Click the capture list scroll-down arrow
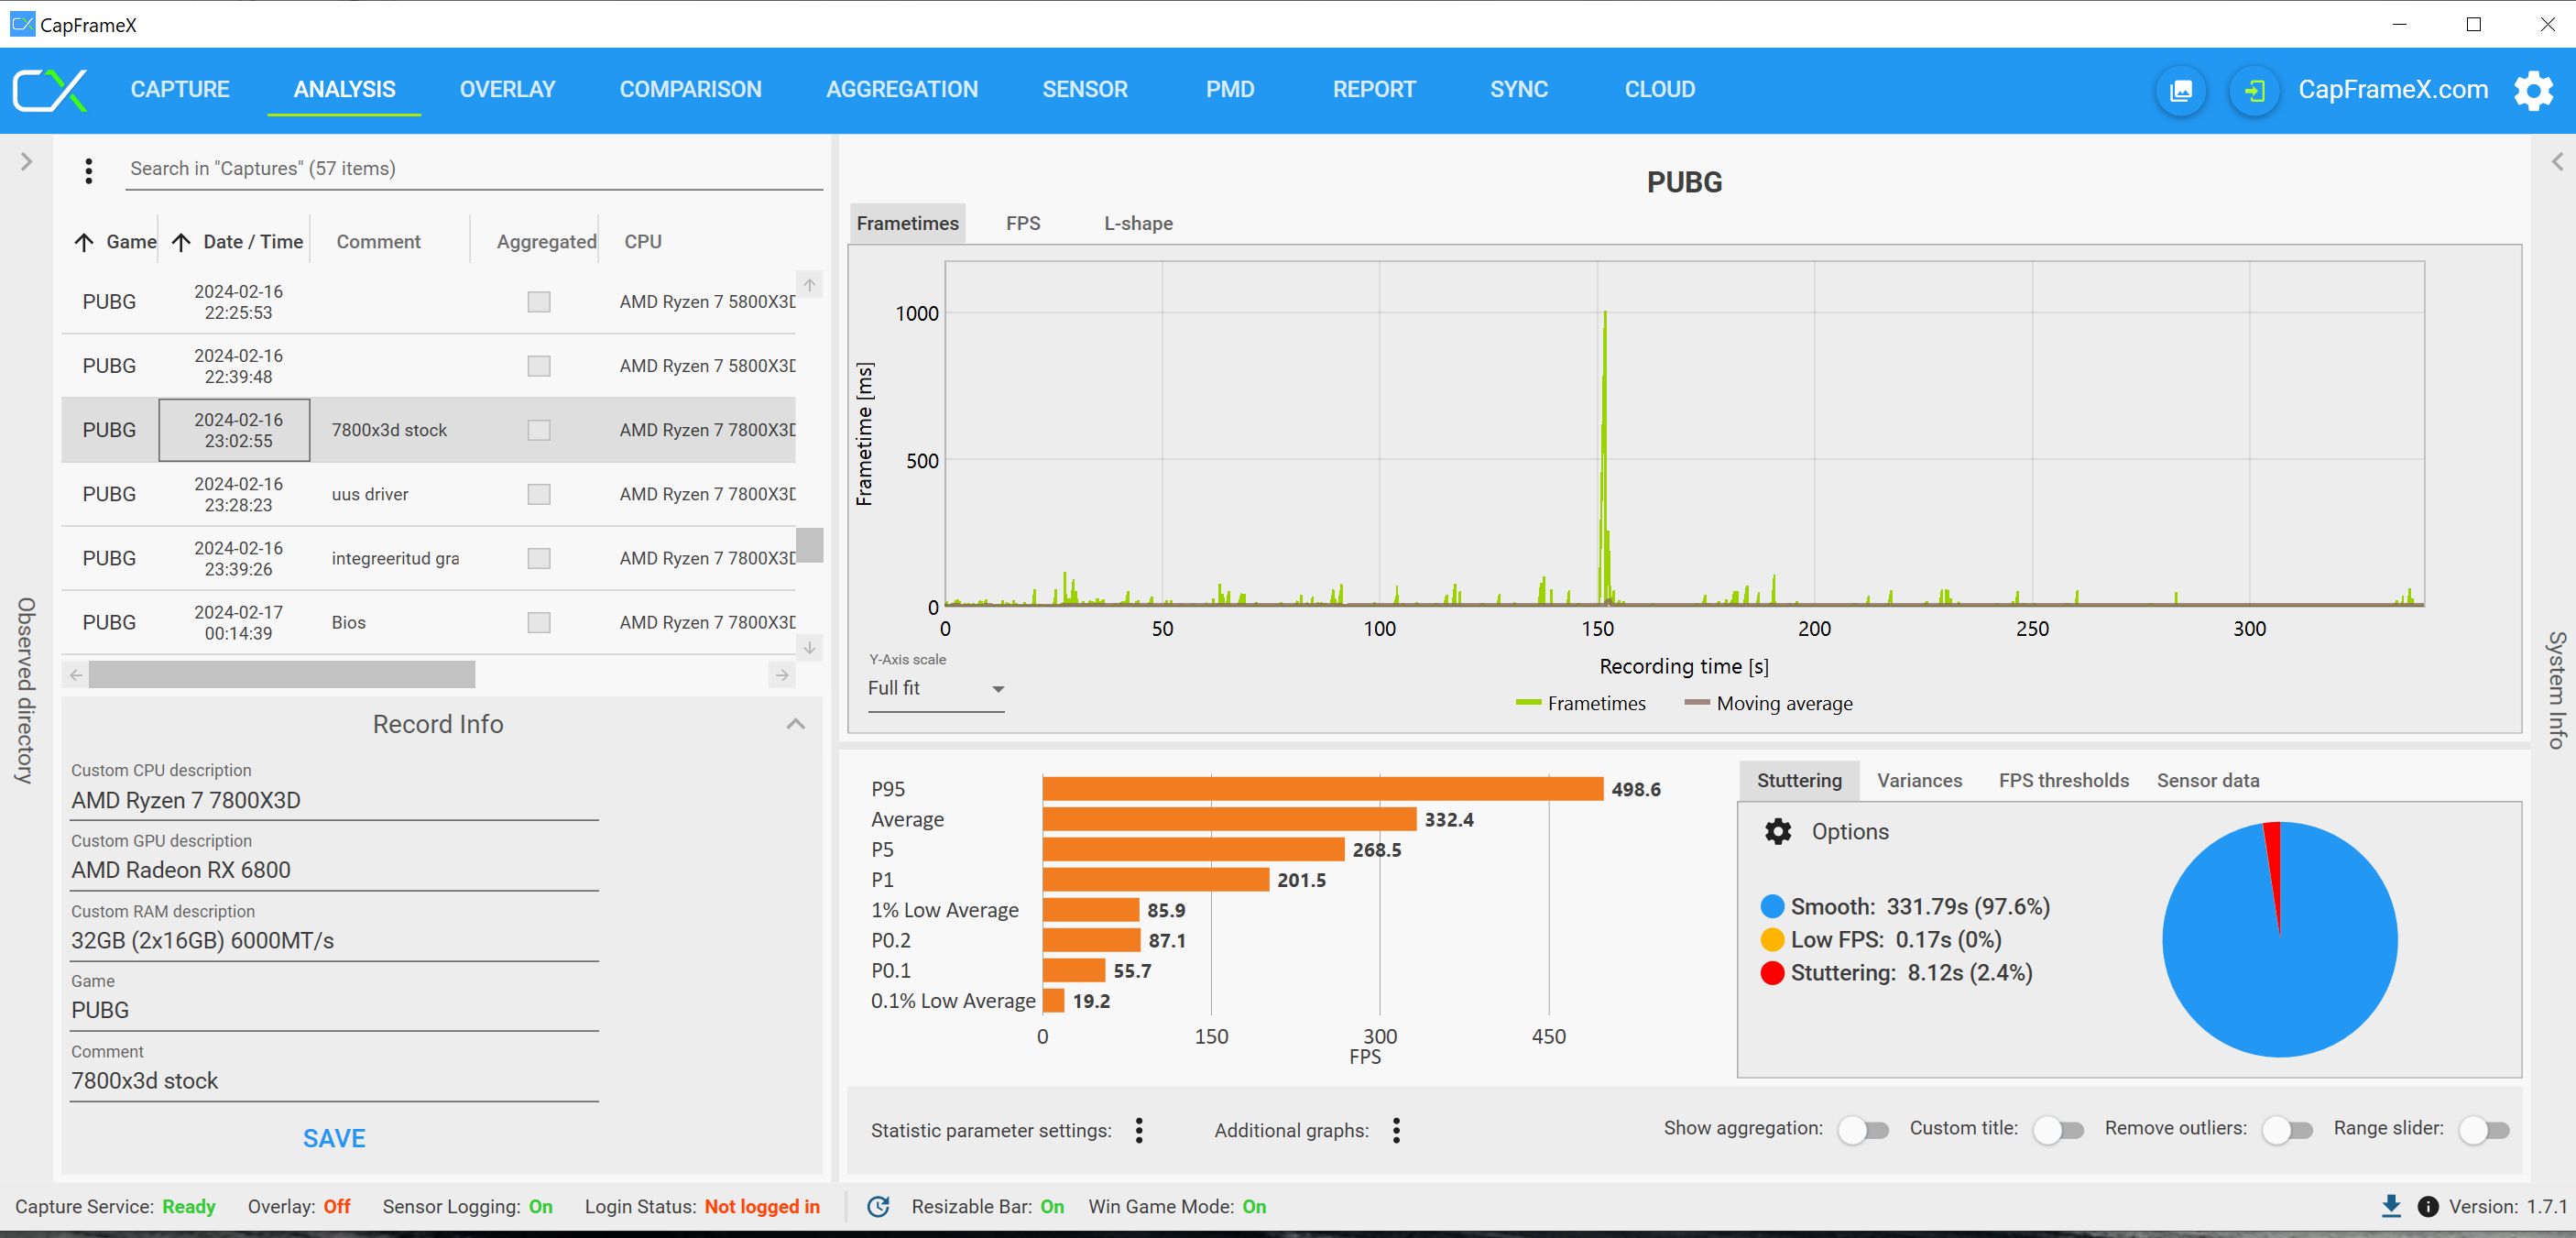This screenshot has height=1238, width=2576. point(810,647)
